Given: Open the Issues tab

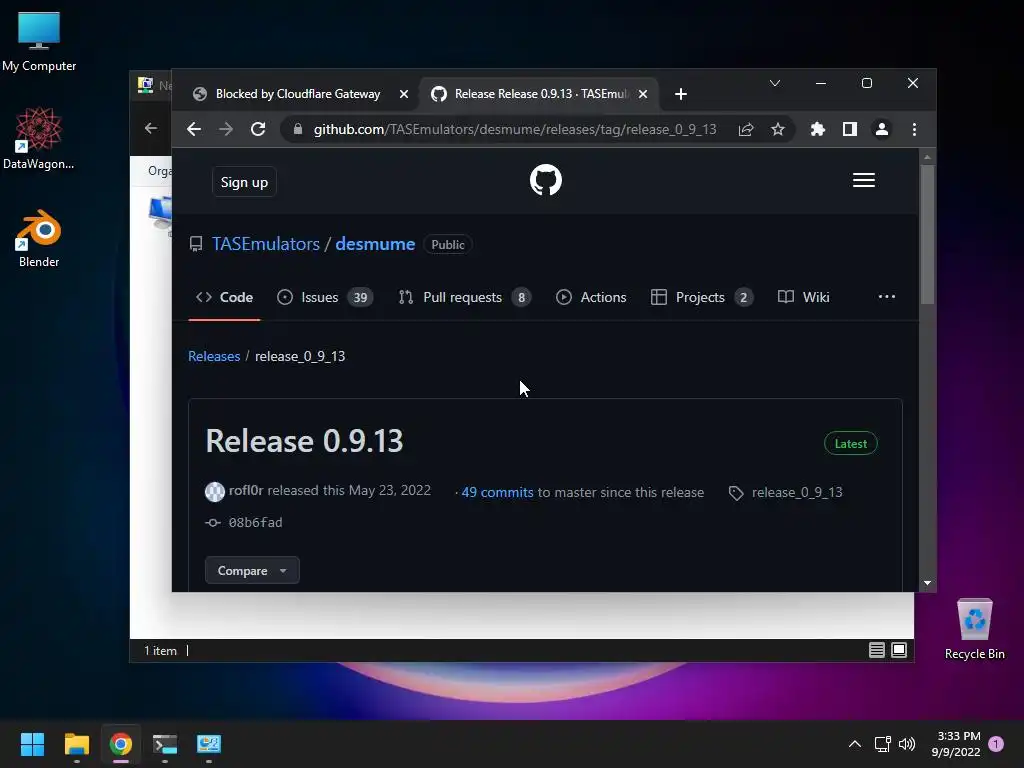Looking at the screenshot, I should (x=325, y=297).
